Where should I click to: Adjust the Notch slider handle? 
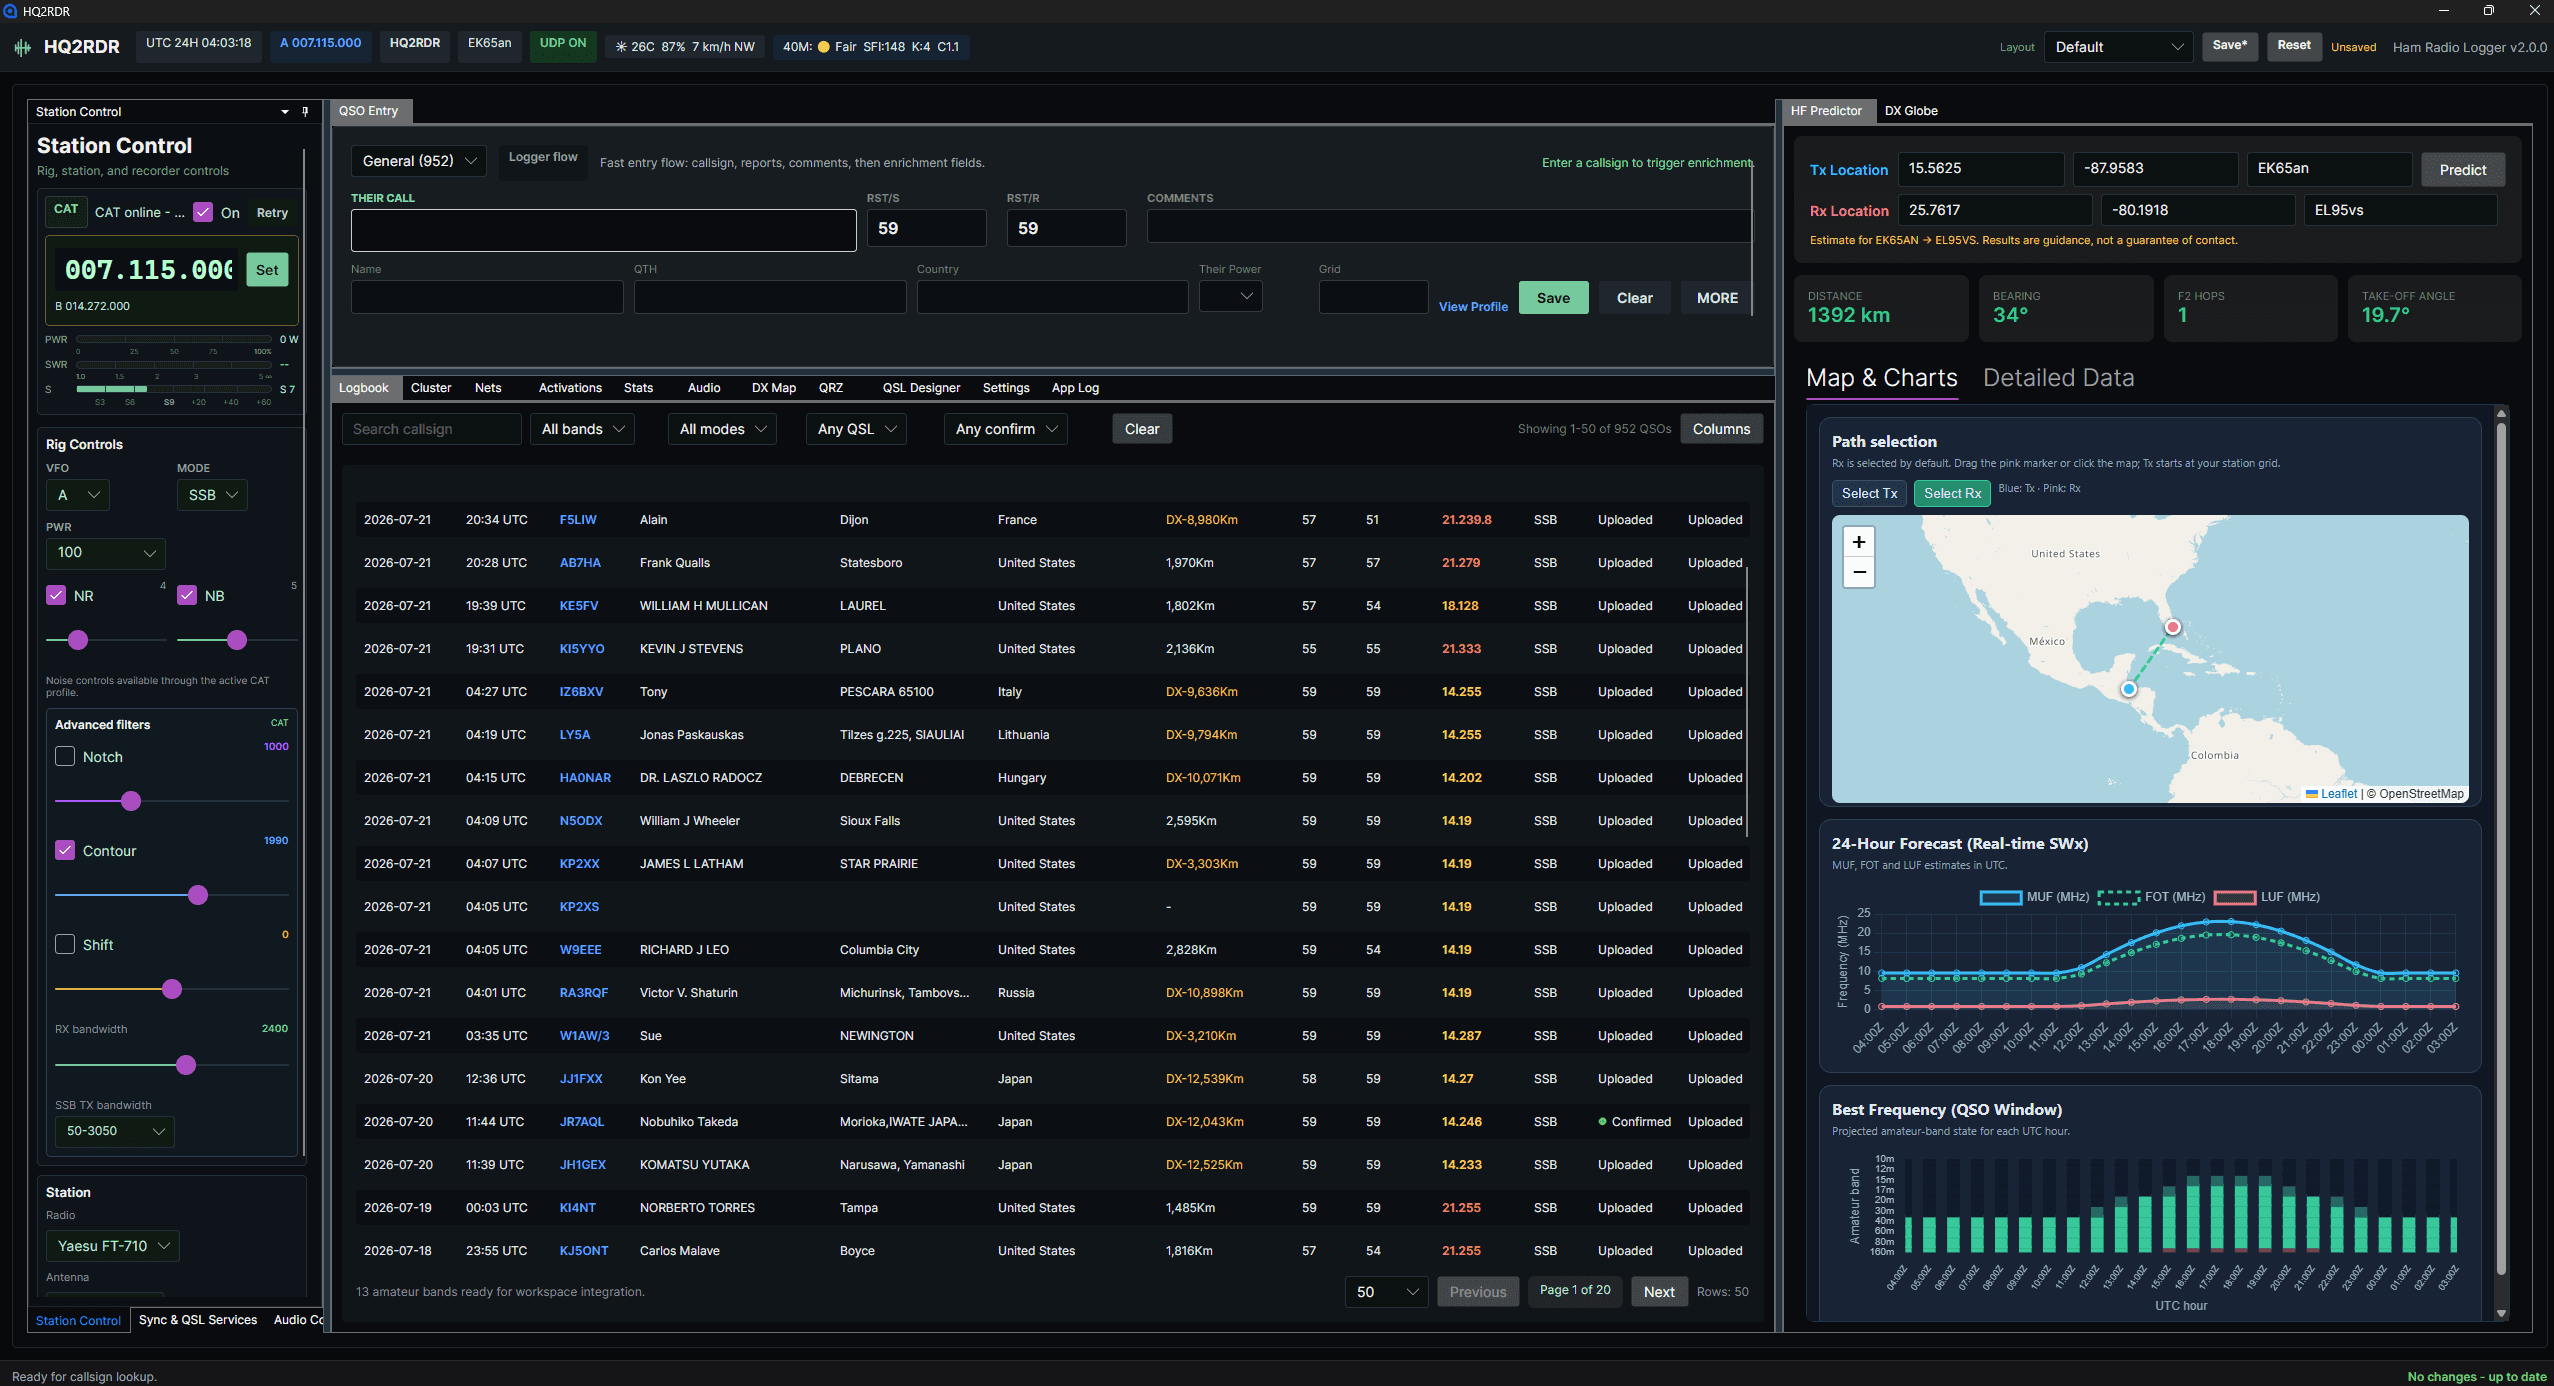(x=131, y=801)
